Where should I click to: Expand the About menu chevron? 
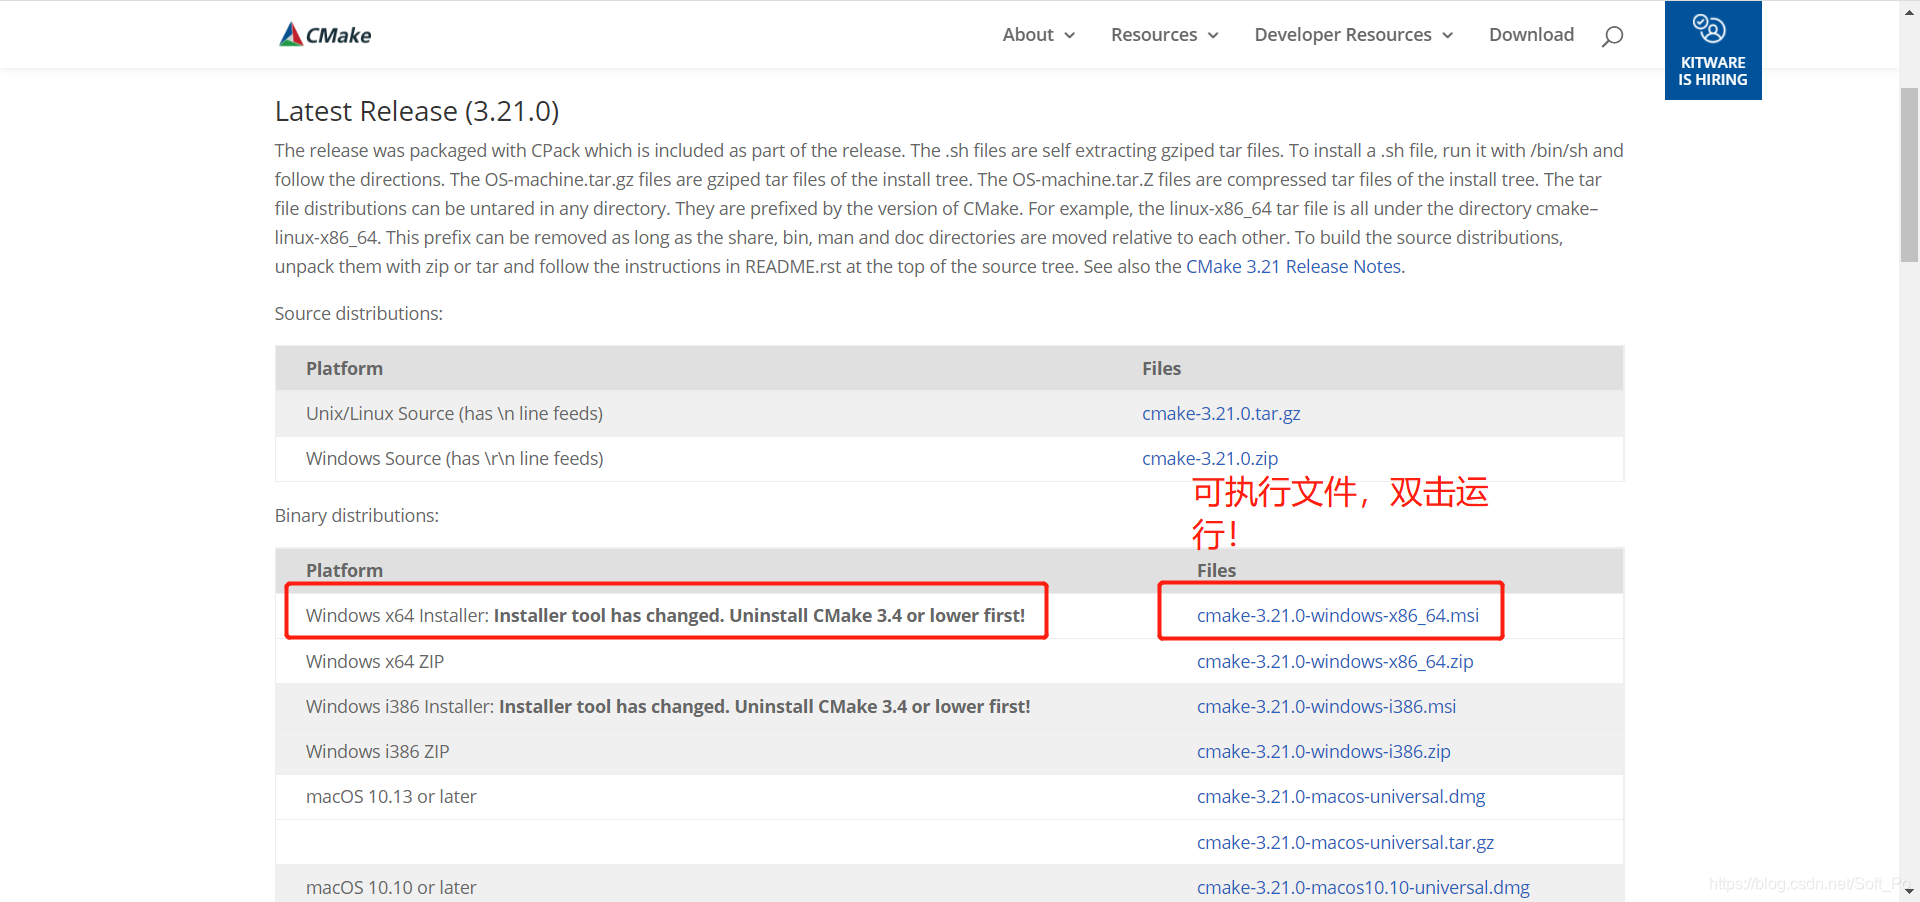click(1069, 35)
